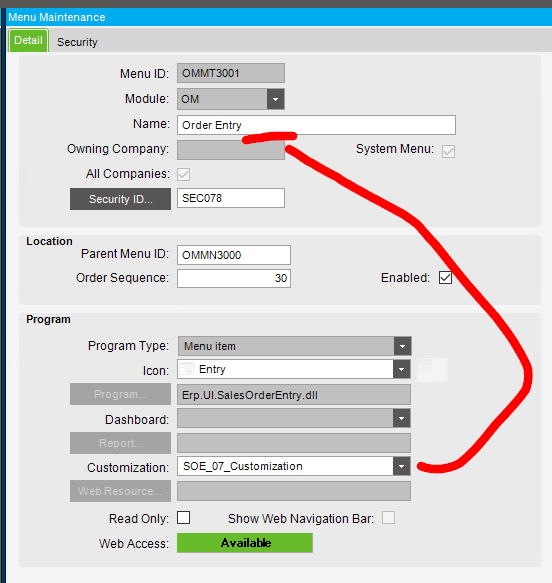Screen dimensions: 552x583
Task: Toggle the Read Only checkbox
Action: (184, 518)
